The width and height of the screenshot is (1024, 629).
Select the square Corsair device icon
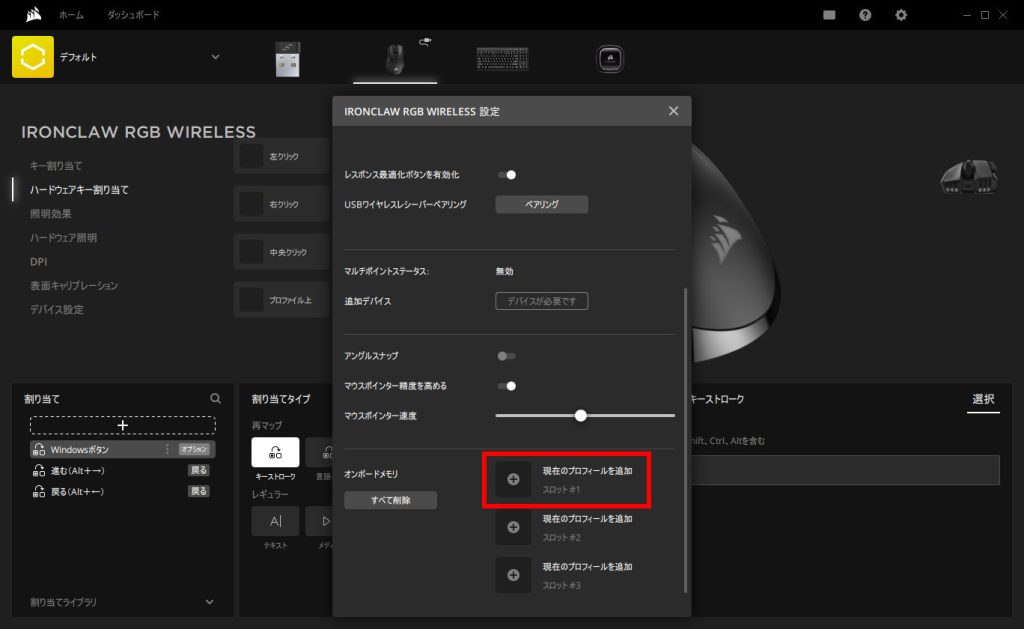click(x=610, y=59)
